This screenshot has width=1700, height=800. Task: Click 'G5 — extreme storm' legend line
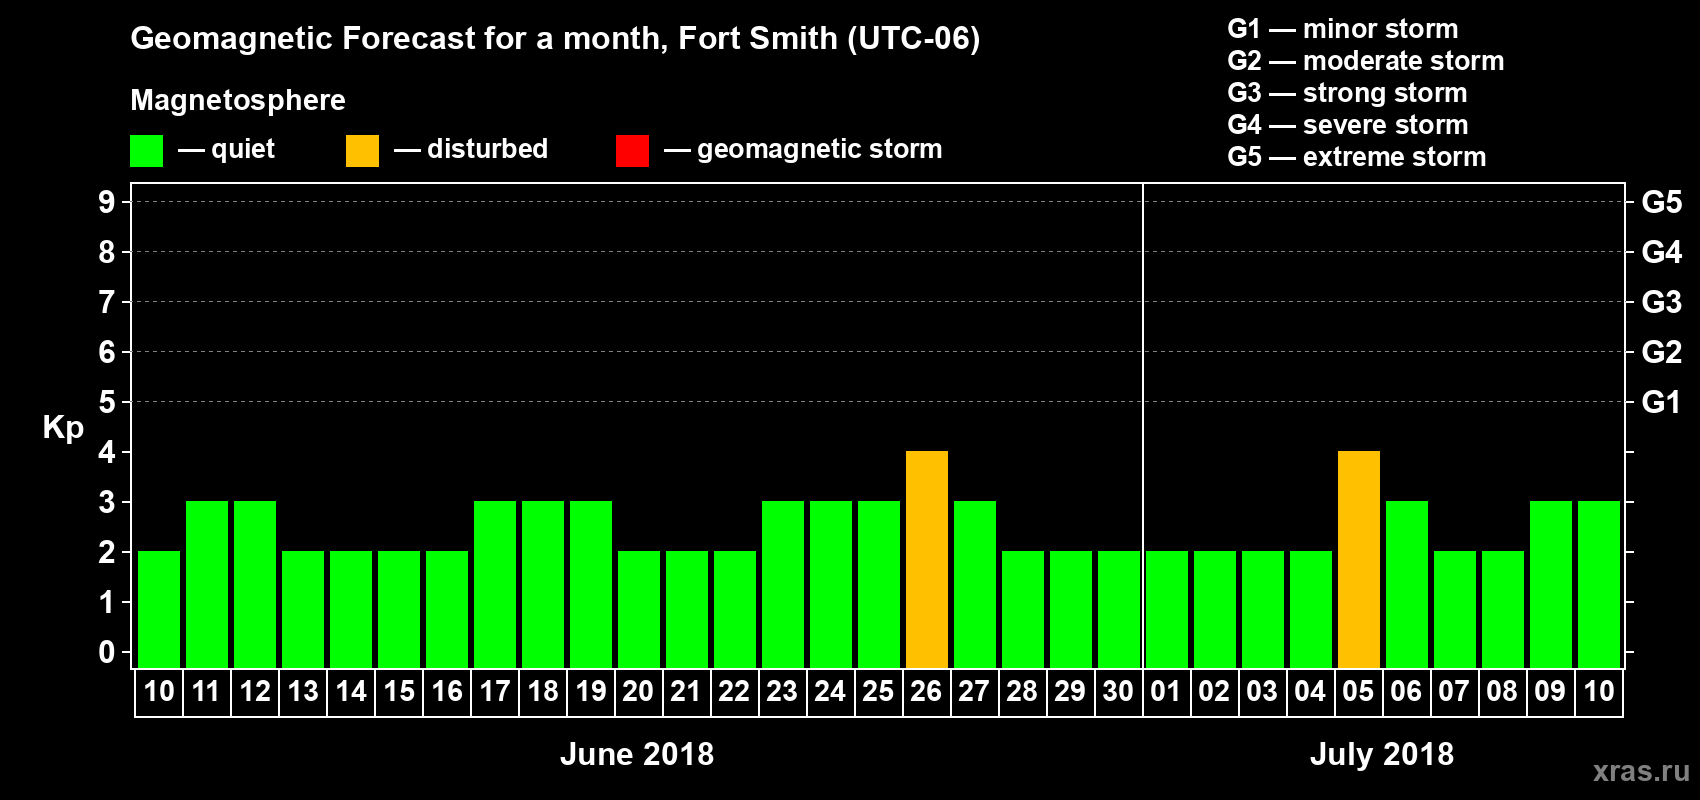click(x=1357, y=157)
